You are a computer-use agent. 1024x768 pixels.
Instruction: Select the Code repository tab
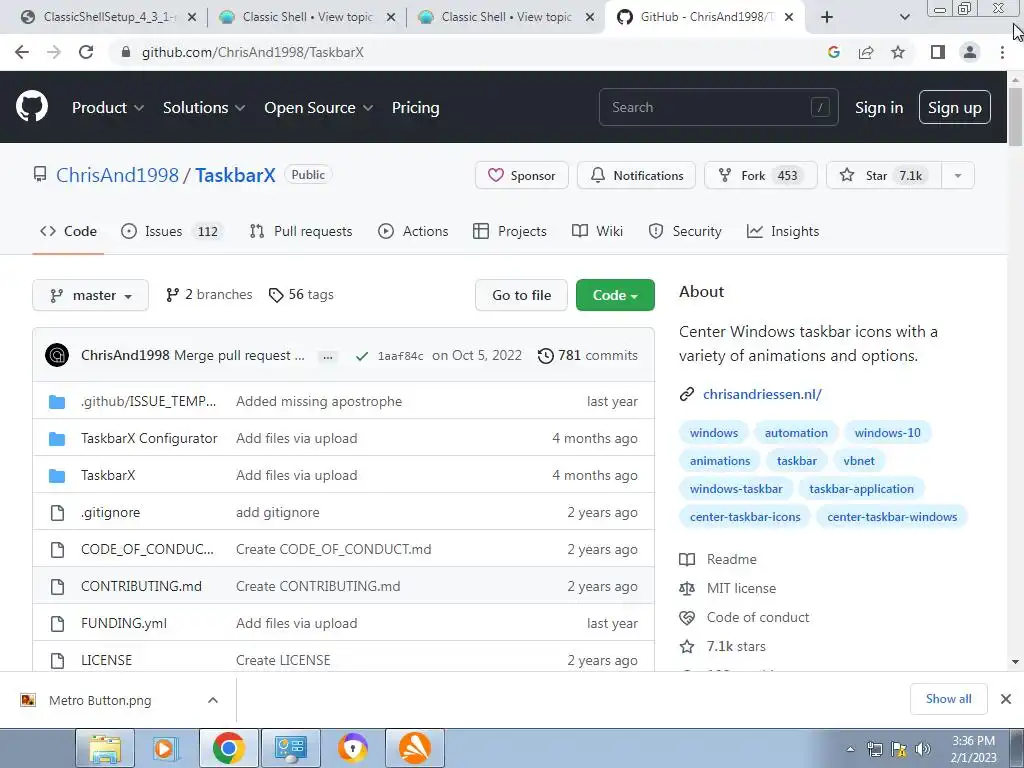click(x=68, y=231)
